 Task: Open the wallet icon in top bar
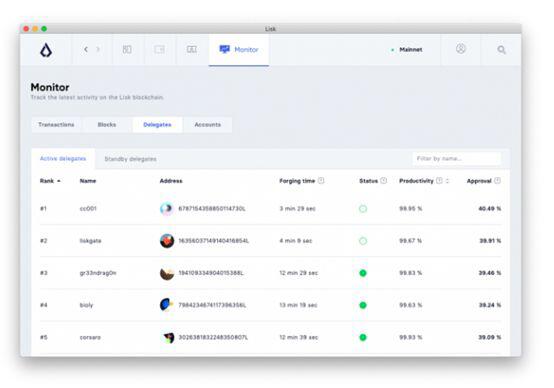tap(159, 49)
